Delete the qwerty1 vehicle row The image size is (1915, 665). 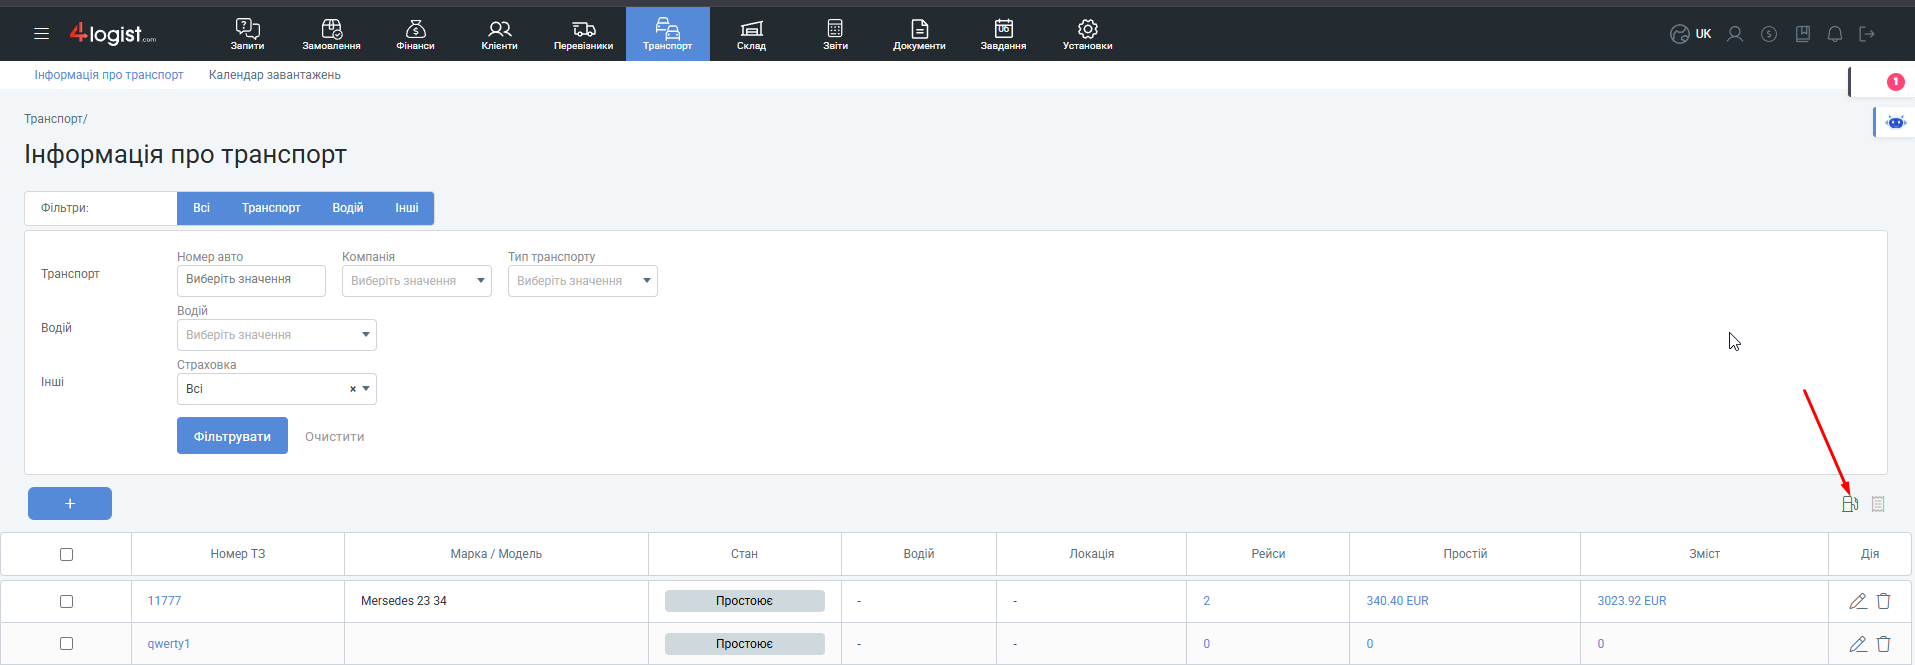coord(1883,644)
